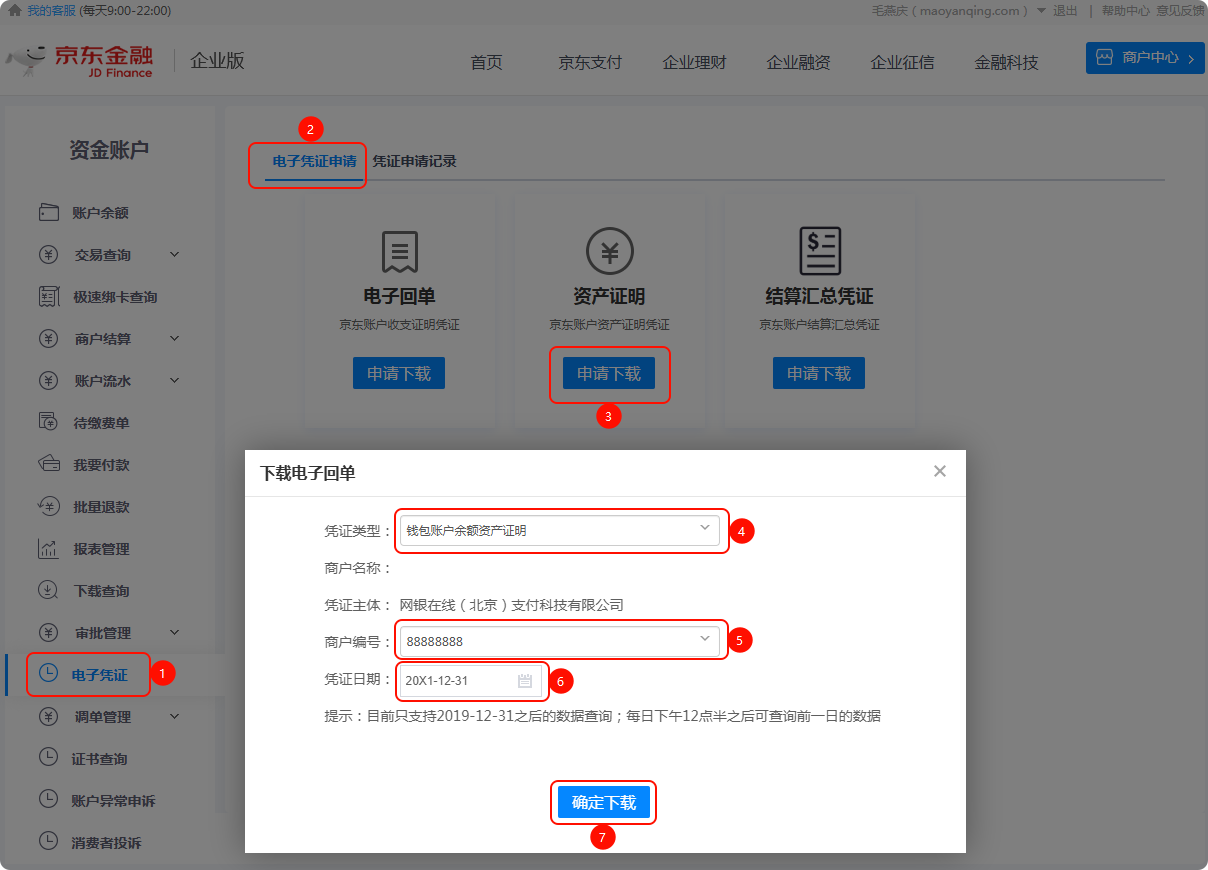Open the 商户中心 button in header
1208x870 pixels.
tap(1144, 58)
